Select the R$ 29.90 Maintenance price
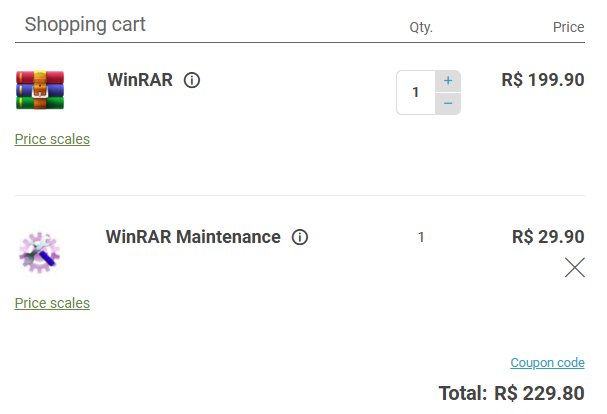Screen dimensions: 607x414 (x=548, y=237)
